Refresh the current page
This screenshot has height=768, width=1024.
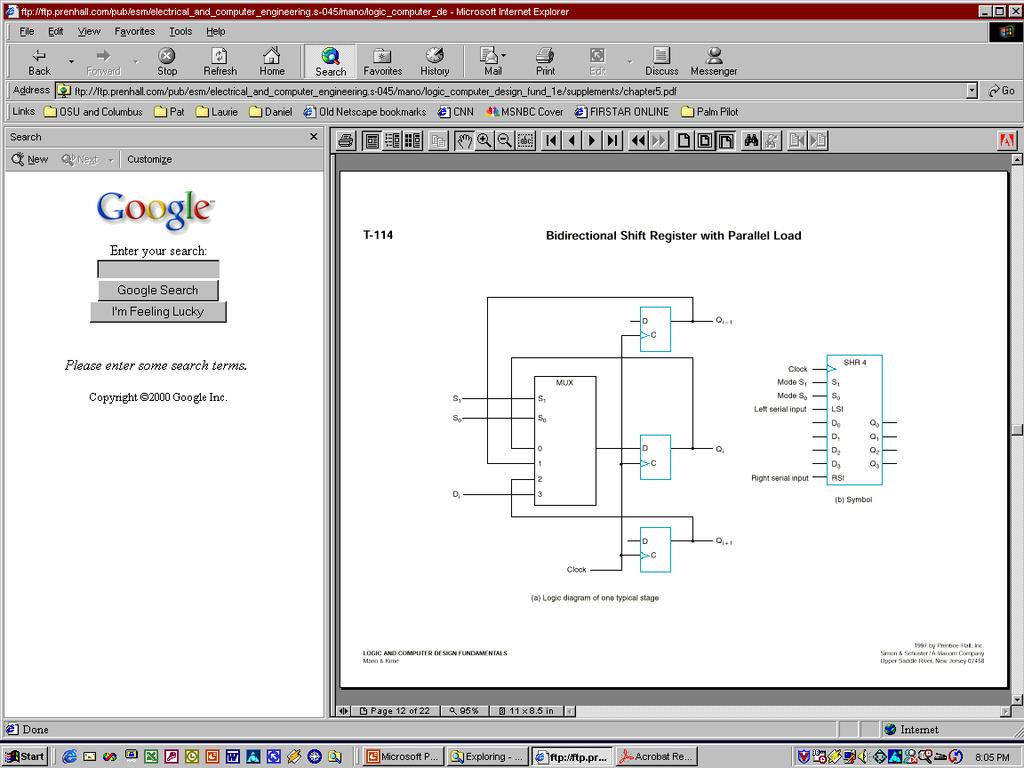tap(220, 62)
